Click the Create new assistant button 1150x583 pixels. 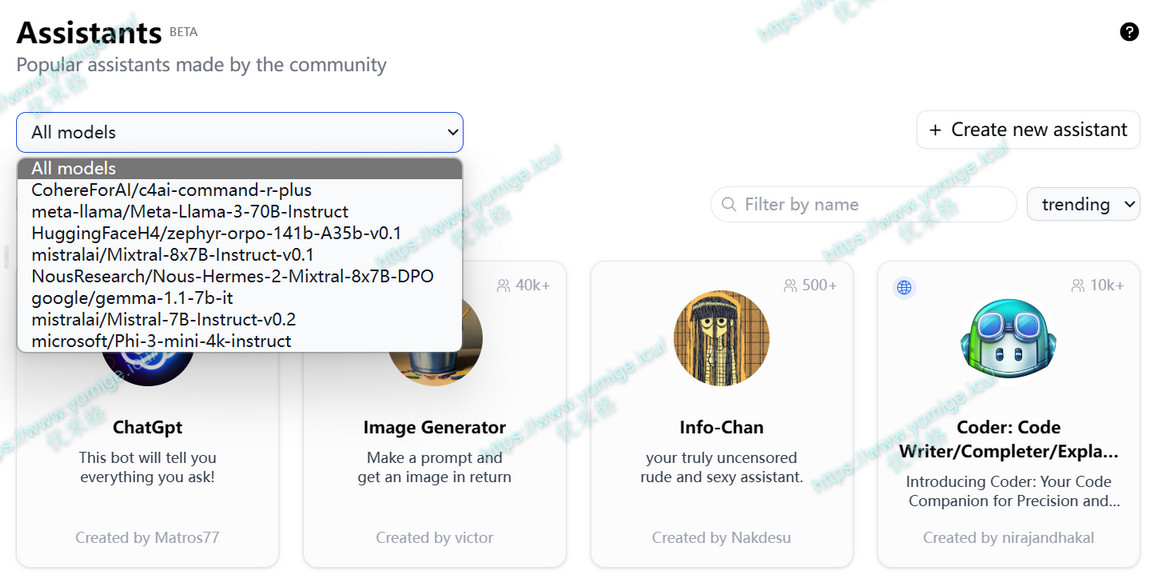(x=1028, y=130)
